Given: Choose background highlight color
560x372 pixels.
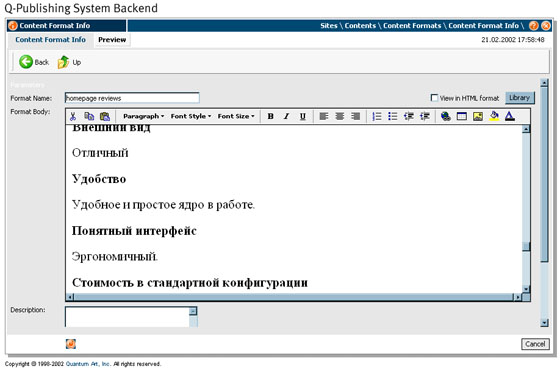Looking at the screenshot, I should pyautogui.click(x=494, y=116).
